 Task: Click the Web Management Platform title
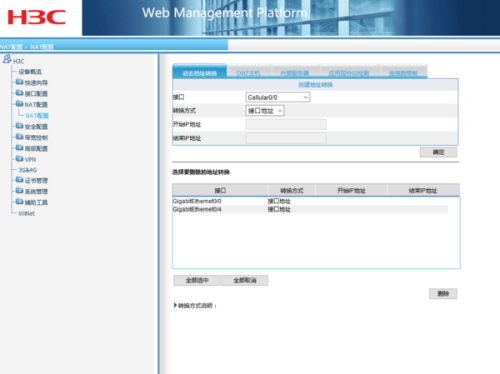(224, 13)
